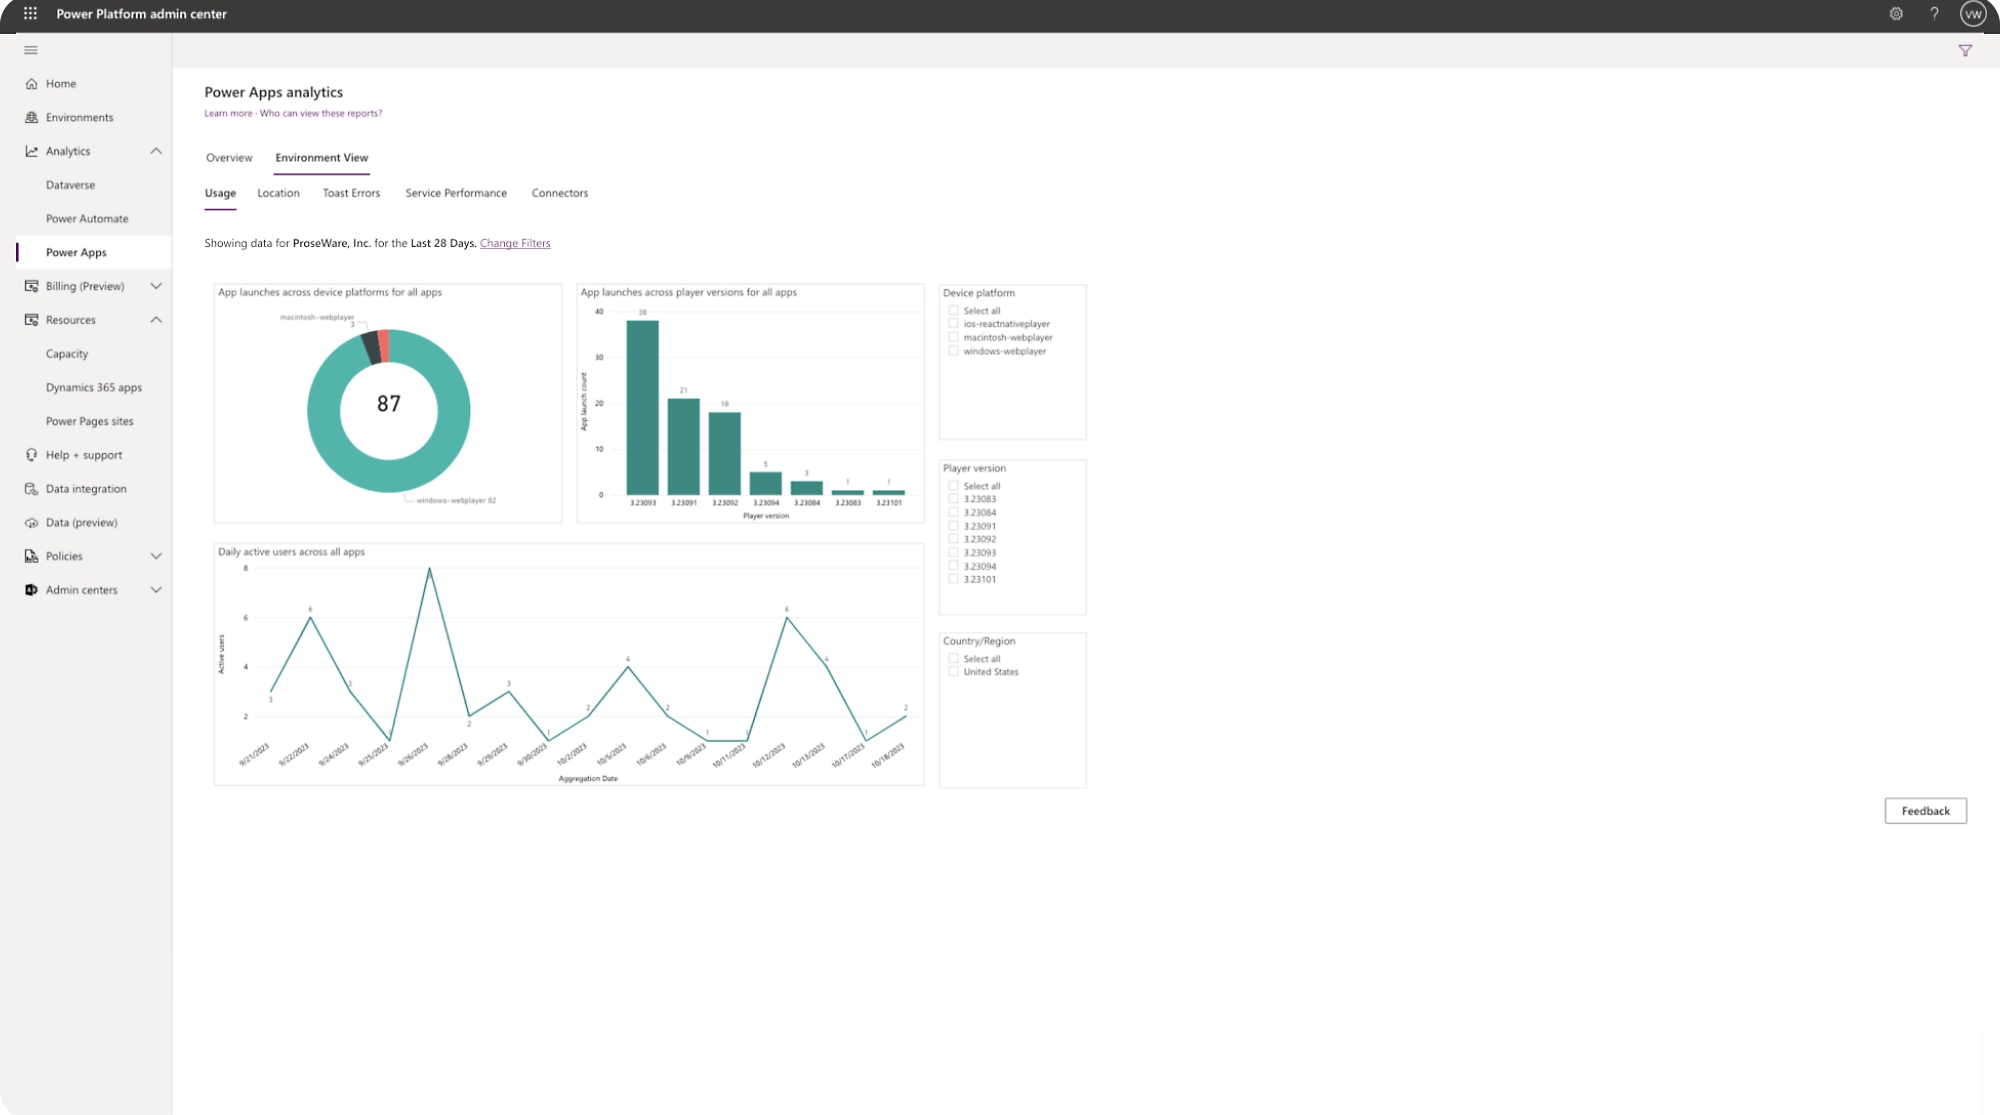Image resolution: width=2000 pixels, height=1115 pixels.
Task: Toggle Select all under Device platform
Action: (953, 310)
